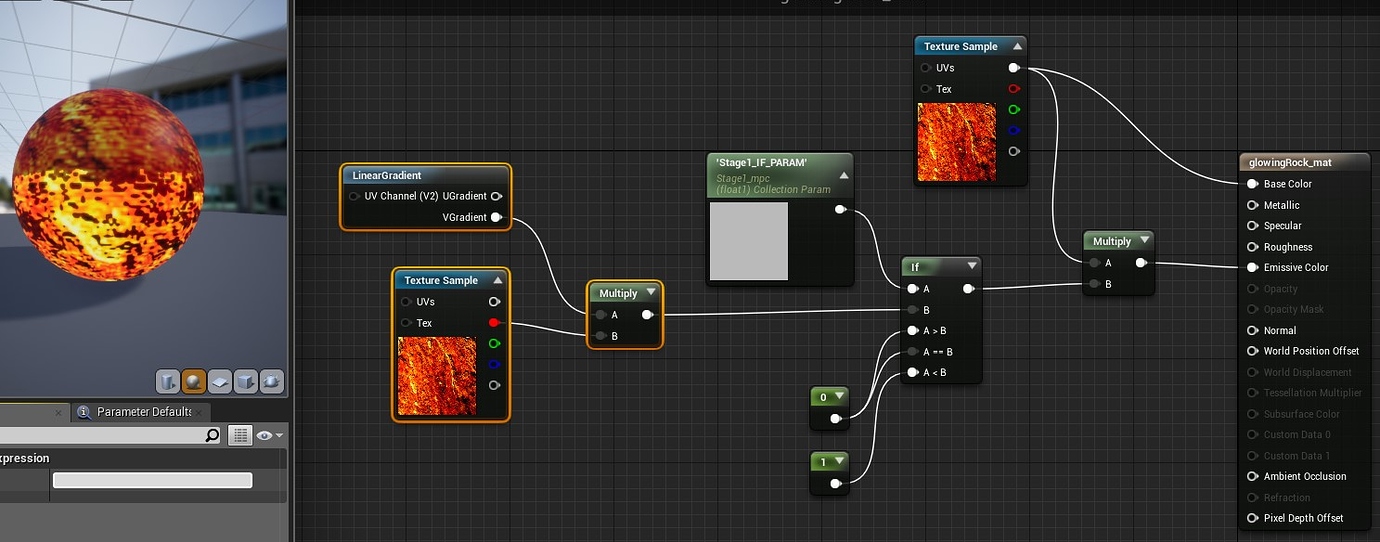Select the cylinder preview mesh icon
The height and width of the screenshot is (542, 1380).
[168, 381]
